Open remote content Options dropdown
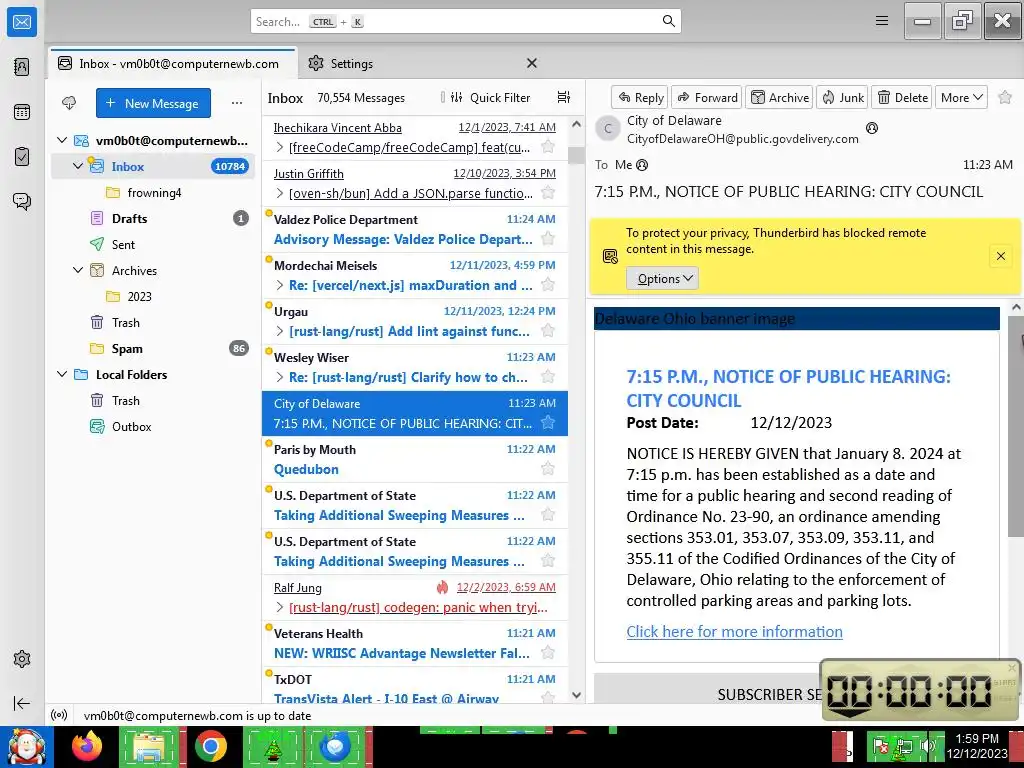Viewport: 1024px width, 768px height. 663,278
